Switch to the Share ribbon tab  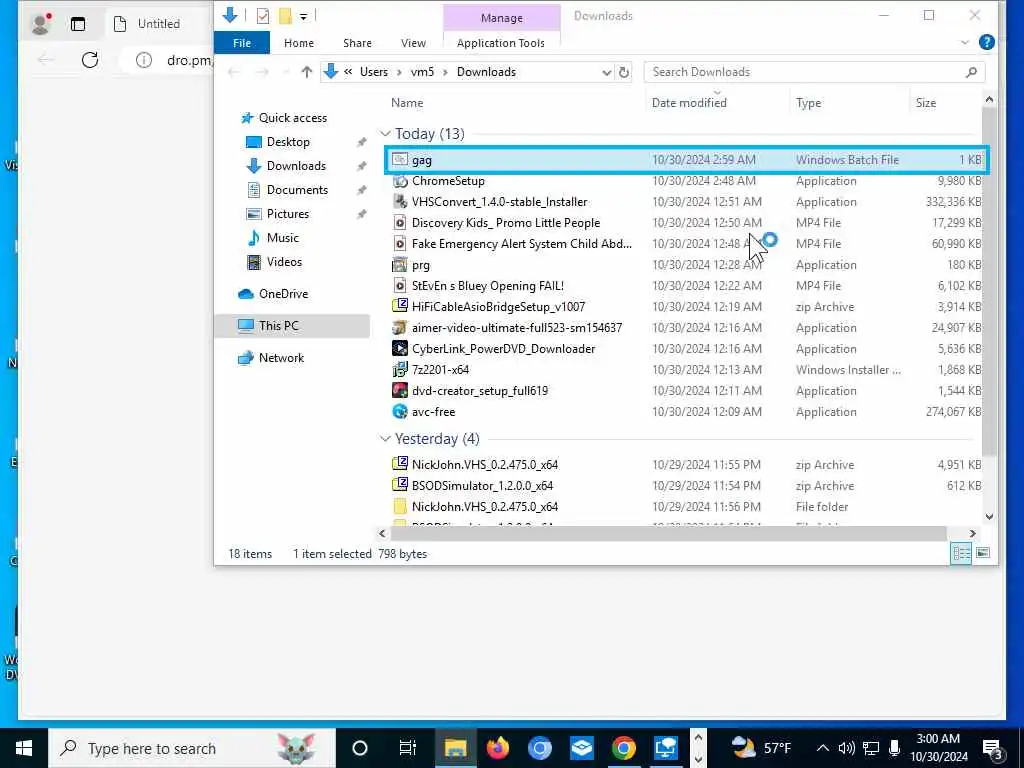(x=357, y=43)
